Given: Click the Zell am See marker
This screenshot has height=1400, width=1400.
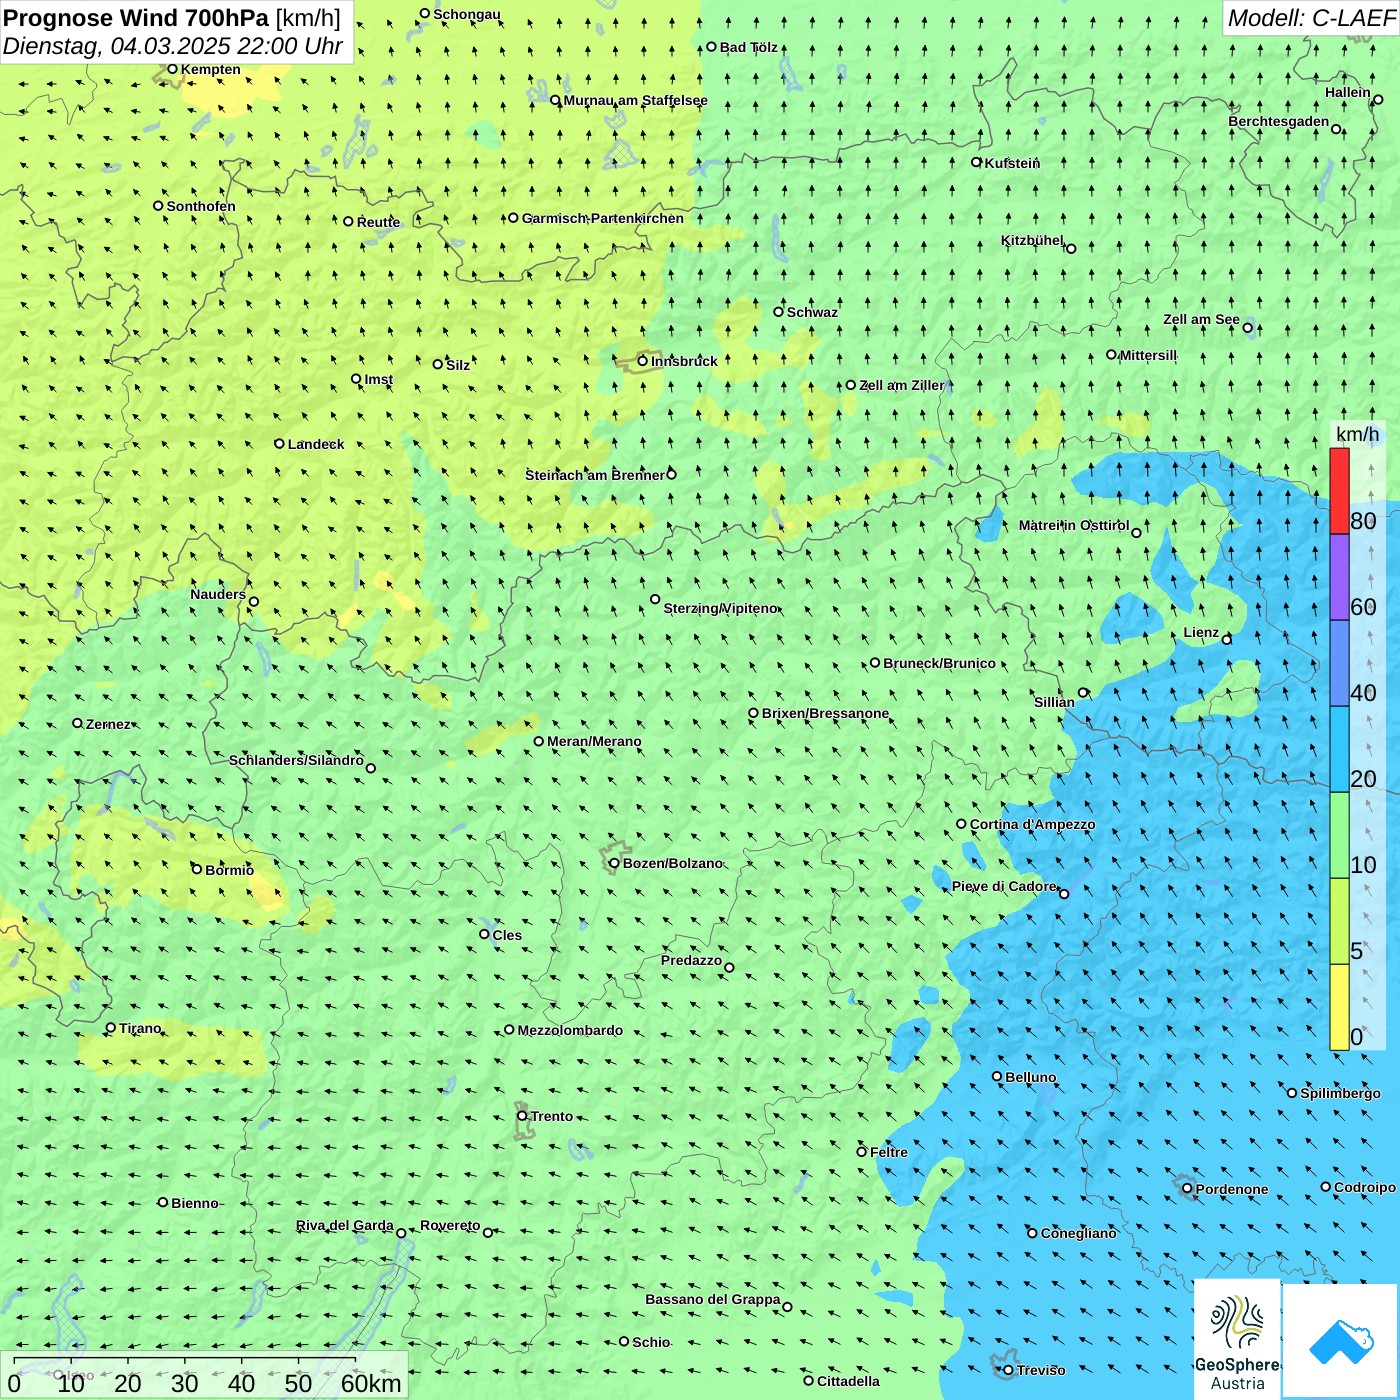Looking at the screenshot, I should point(1247,327).
